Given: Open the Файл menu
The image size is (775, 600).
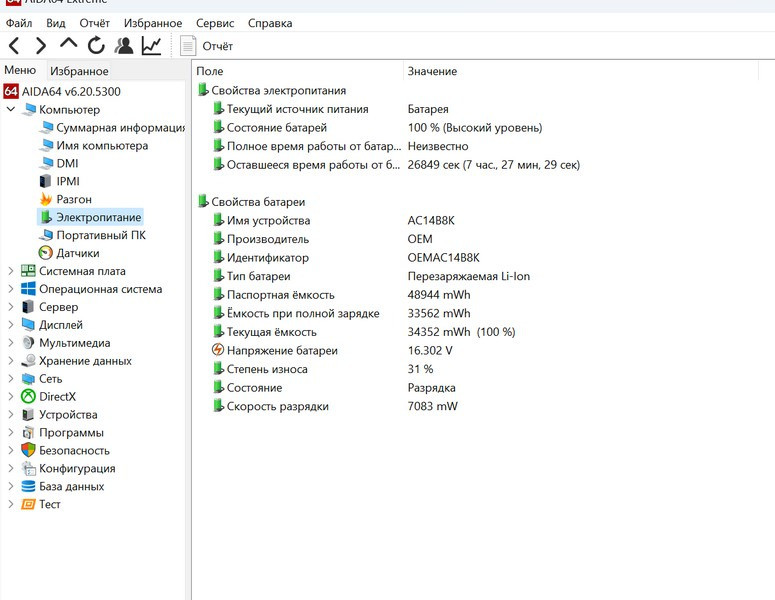Looking at the screenshot, I should [19, 23].
